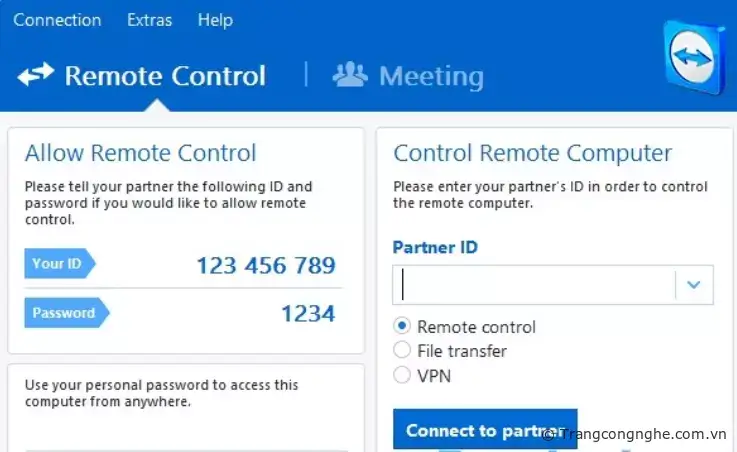Open the Extras menu

150,20
